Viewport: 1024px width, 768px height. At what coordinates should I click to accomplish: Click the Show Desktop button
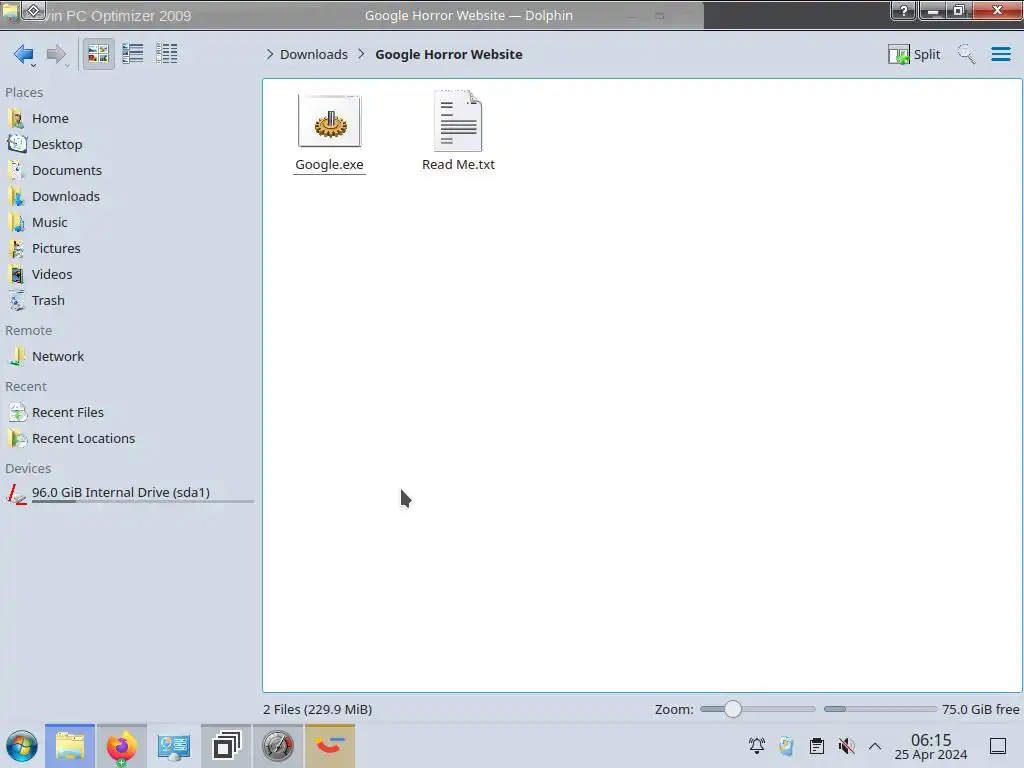[x=998, y=746]
